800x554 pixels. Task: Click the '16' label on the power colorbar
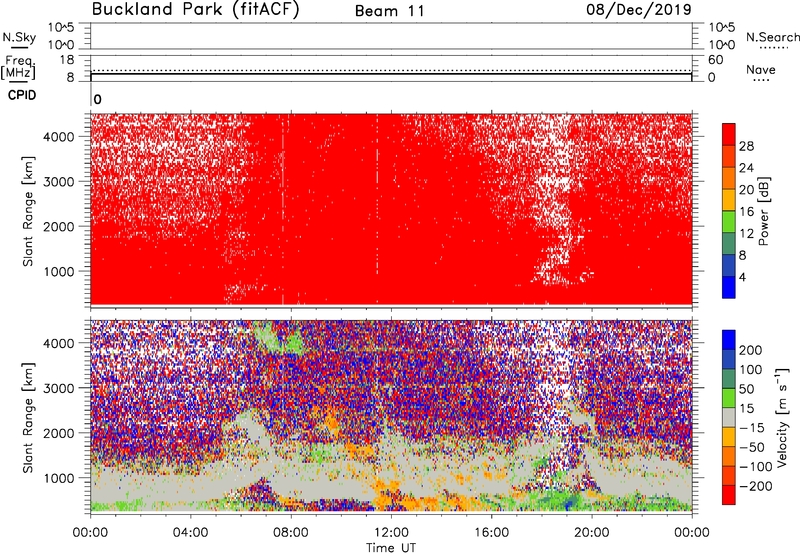[x=746, y=212]
